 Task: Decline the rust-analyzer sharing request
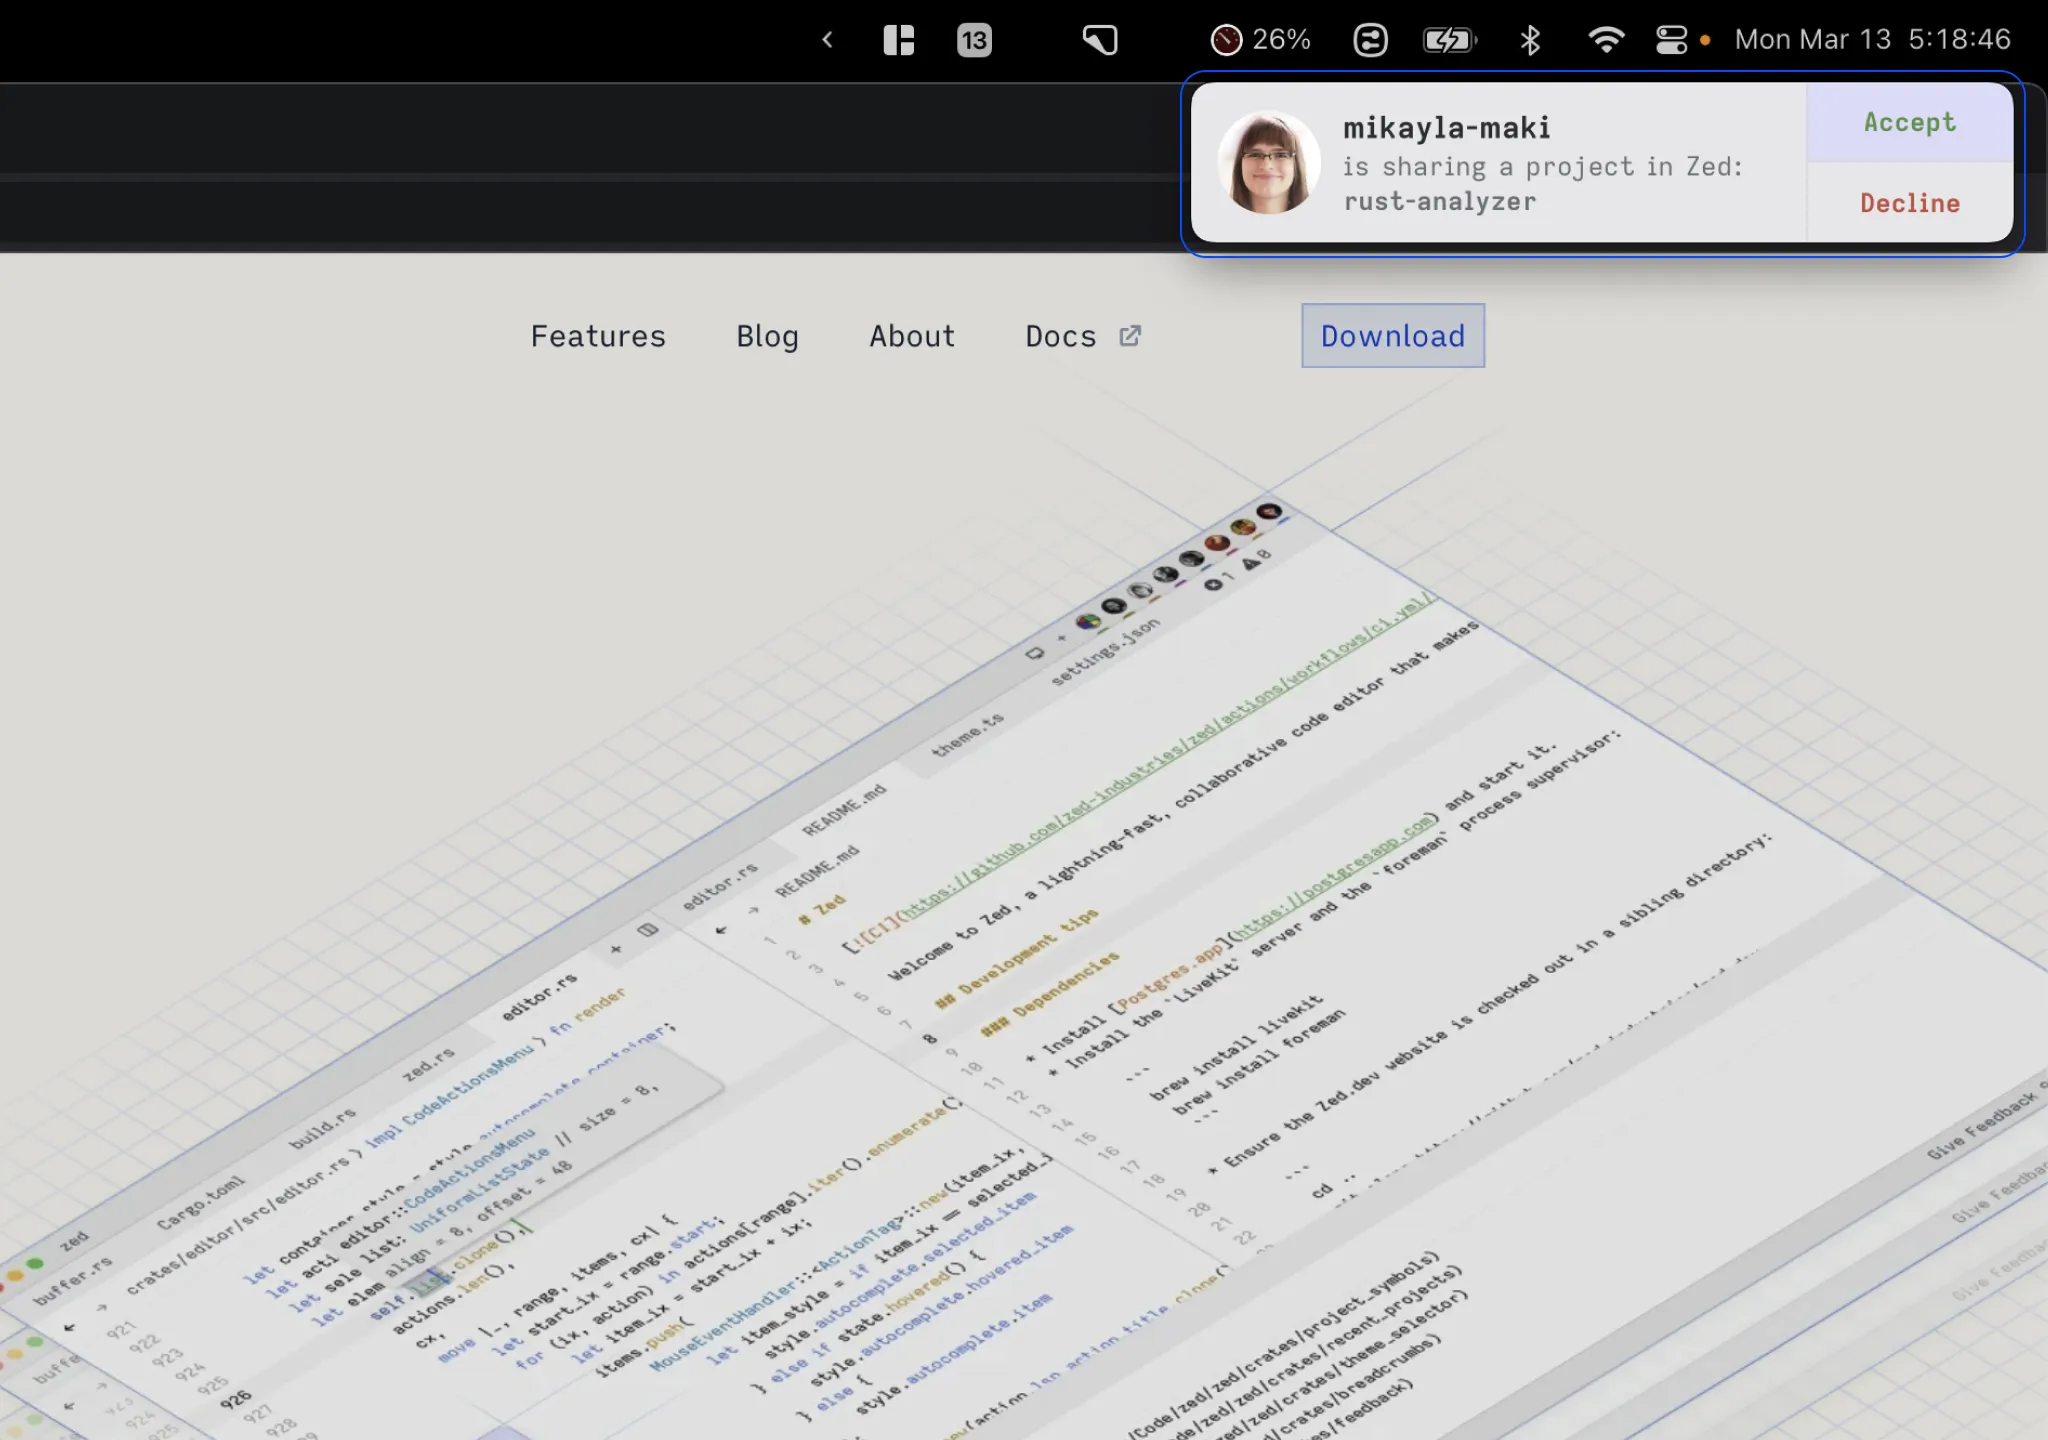tap(1909, 203)
